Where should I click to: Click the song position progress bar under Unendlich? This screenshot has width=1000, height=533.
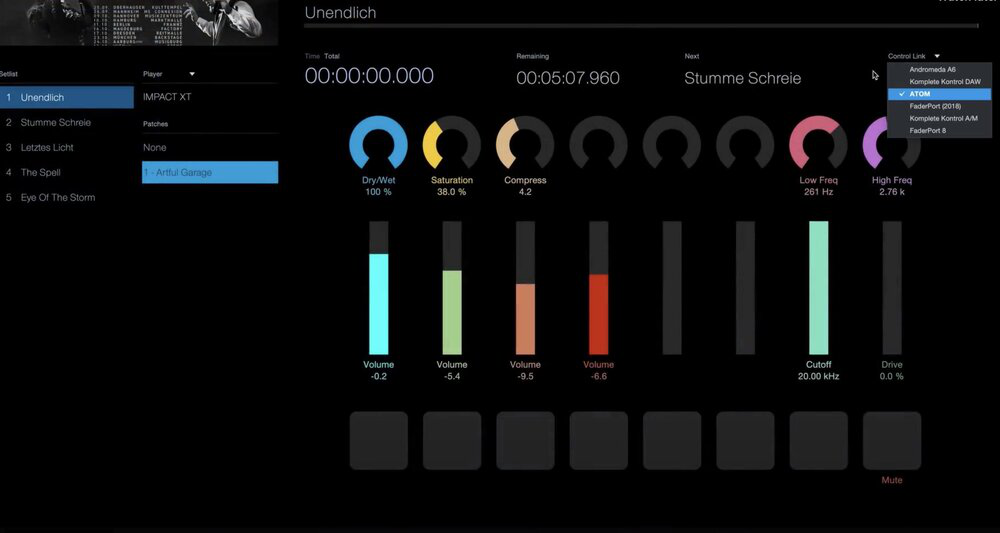pos(641,26)
